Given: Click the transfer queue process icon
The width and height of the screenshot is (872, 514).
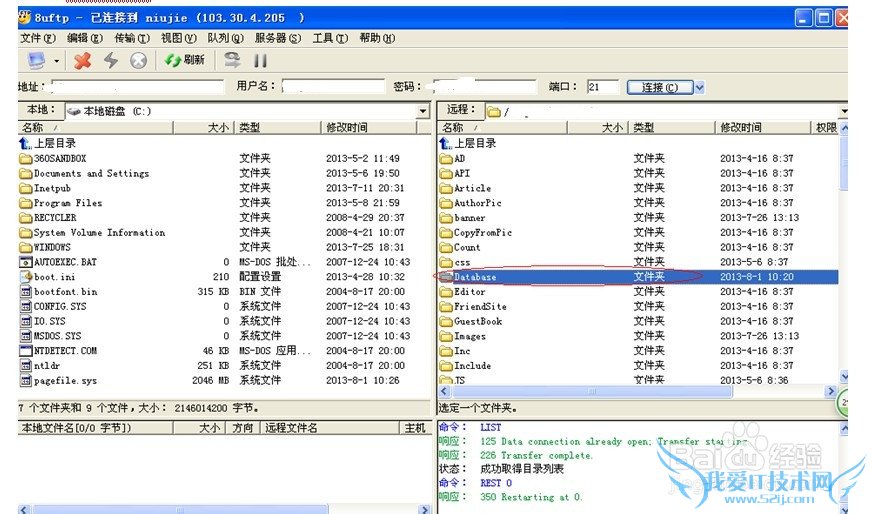Looking at the screenshot, I should tap(232, 60).
